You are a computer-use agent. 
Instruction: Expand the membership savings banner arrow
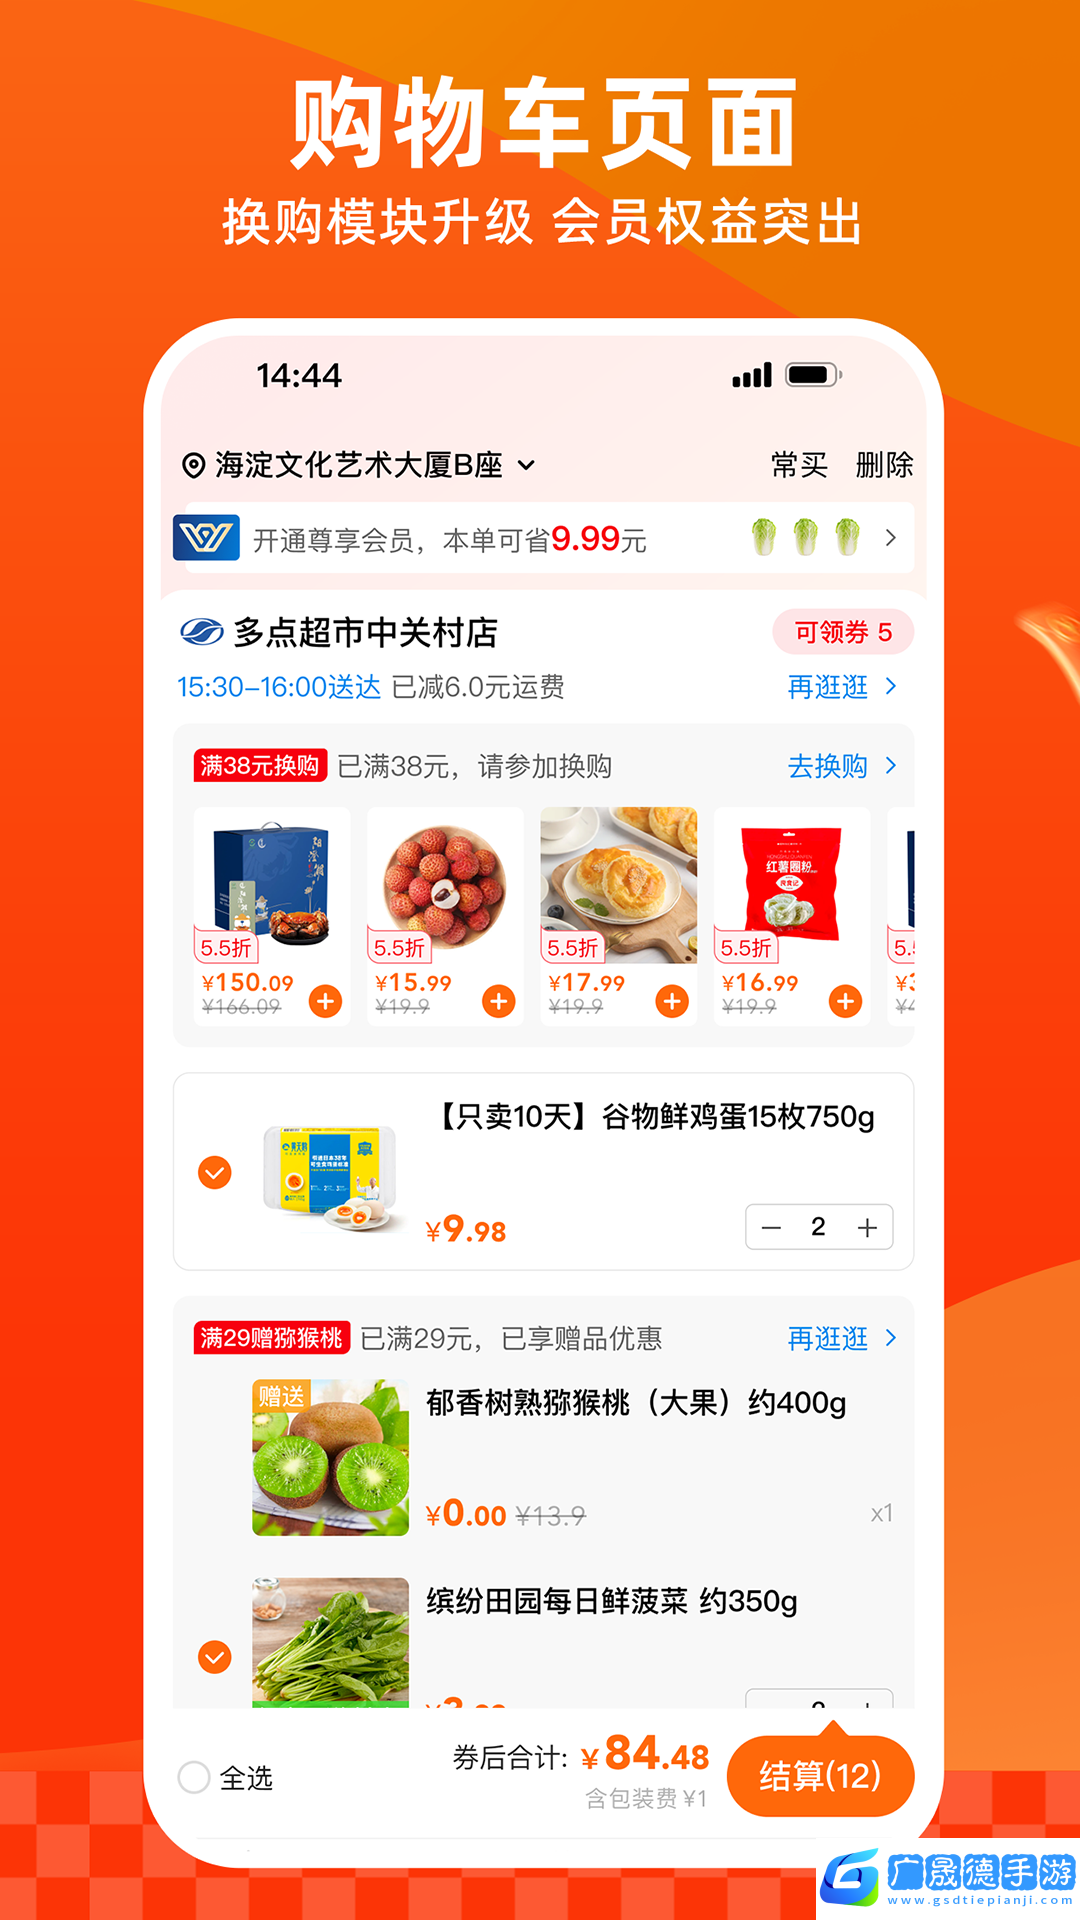click(x=890, y=538)
